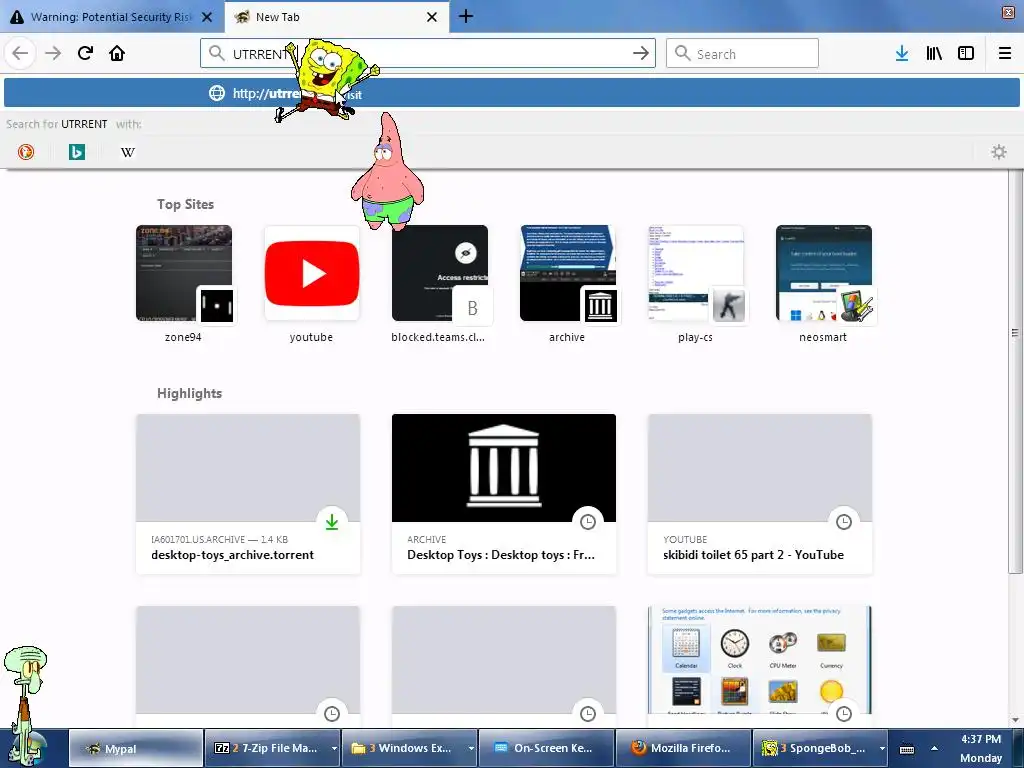Open skibidi toilet 65 part 2 highlight

coord(760,494)
